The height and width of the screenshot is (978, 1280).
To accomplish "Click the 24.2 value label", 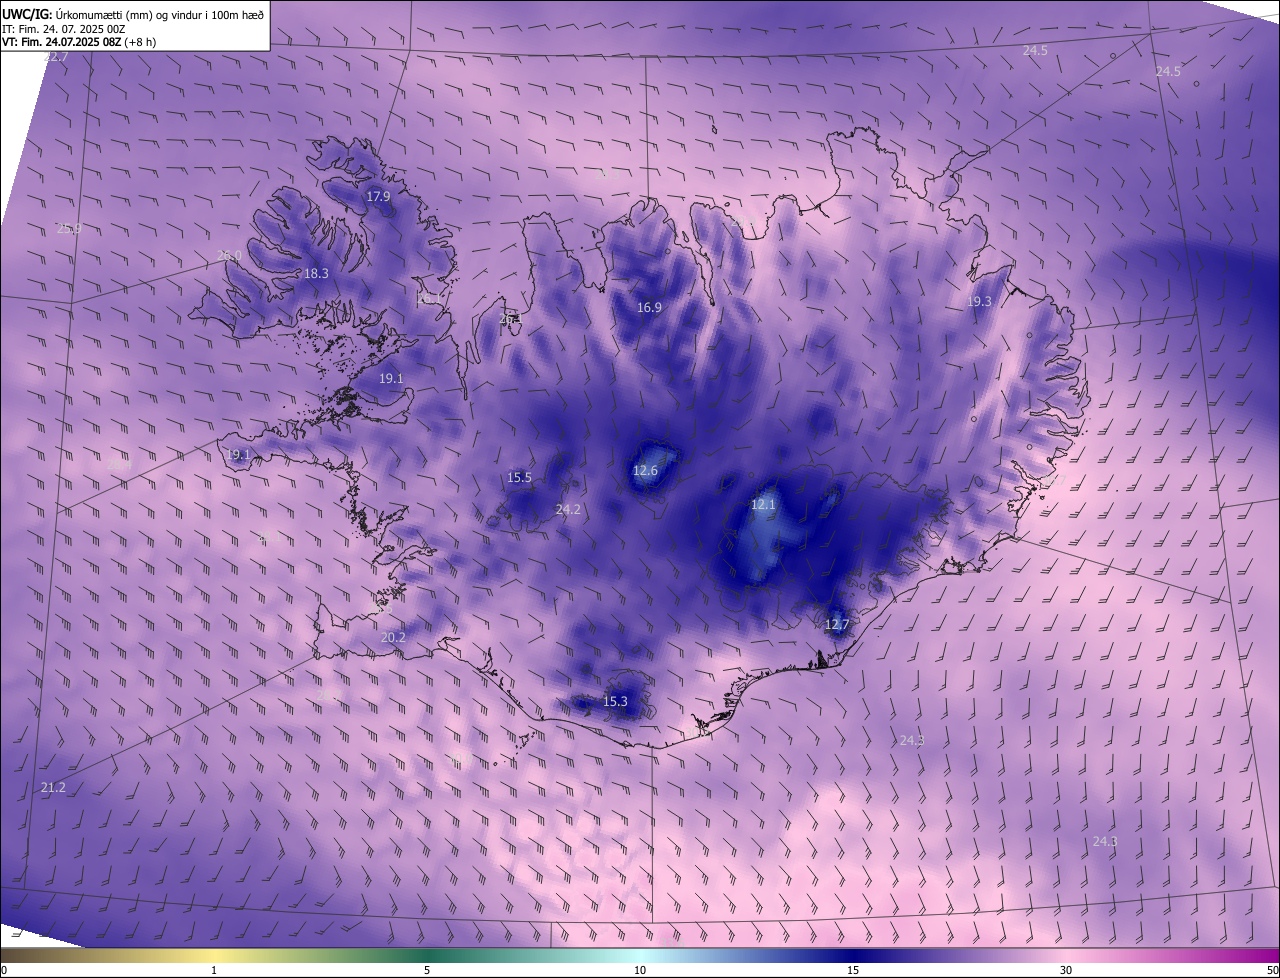I will coord(568,509).
